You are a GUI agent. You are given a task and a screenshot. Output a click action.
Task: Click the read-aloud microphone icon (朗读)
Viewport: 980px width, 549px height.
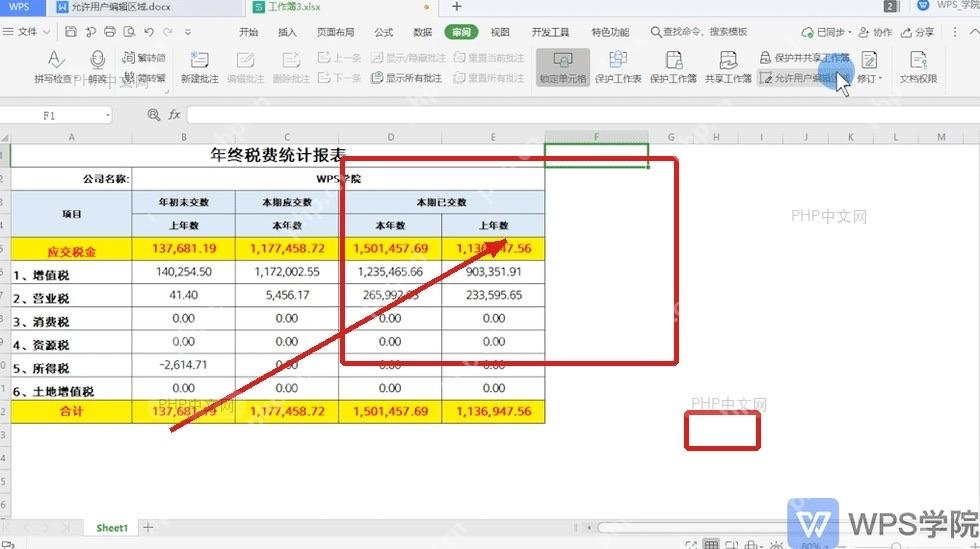point(98,68)
